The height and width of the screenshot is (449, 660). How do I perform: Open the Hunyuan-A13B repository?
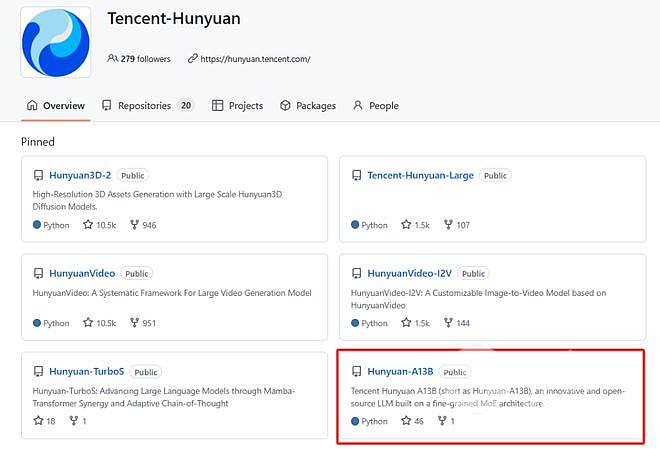point(400,371)
